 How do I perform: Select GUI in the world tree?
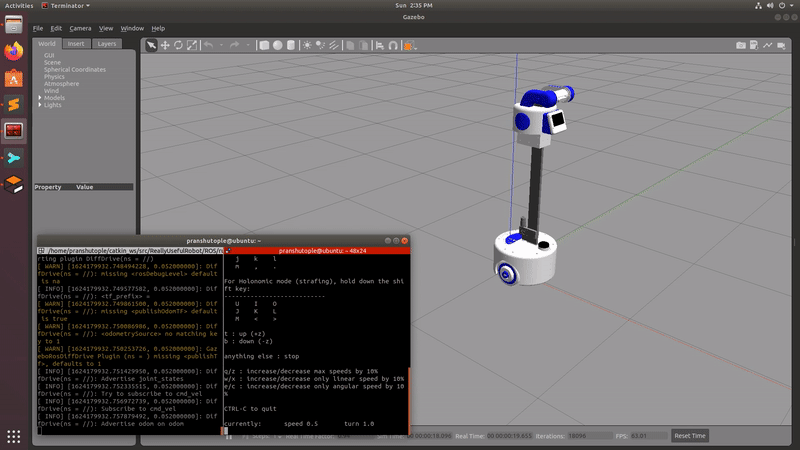point(49,55)
